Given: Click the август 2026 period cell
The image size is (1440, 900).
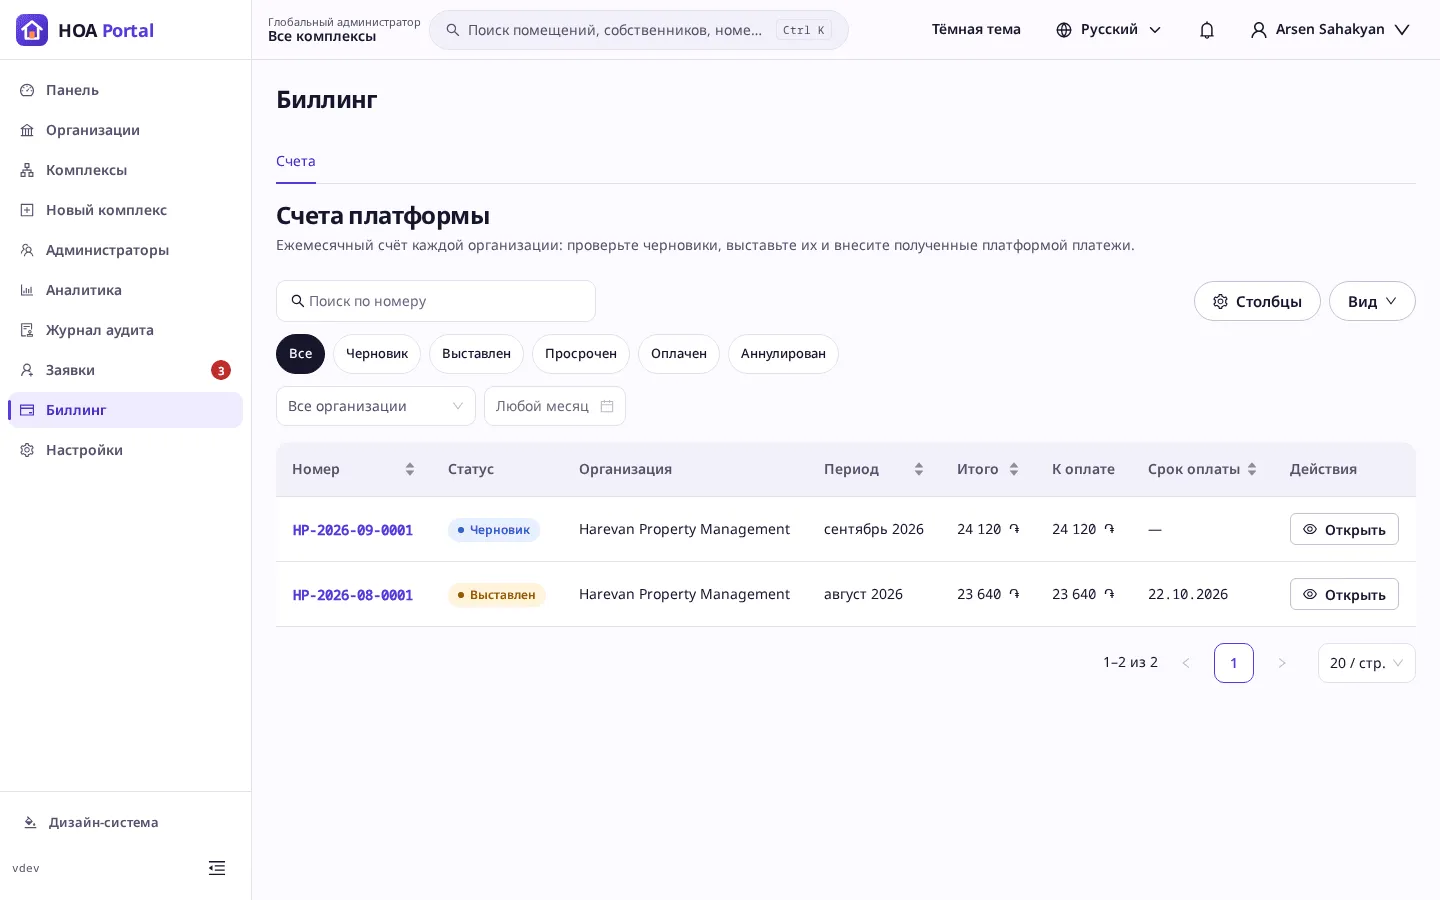Looking at the screenshot, I should [863, 594].
